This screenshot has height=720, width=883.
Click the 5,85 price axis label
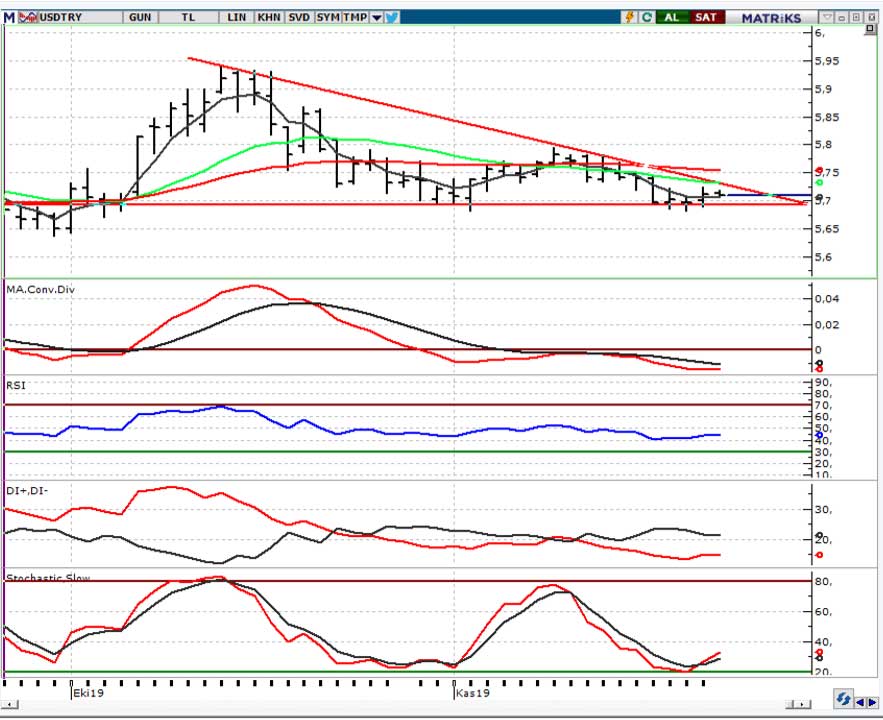(827, 117)
